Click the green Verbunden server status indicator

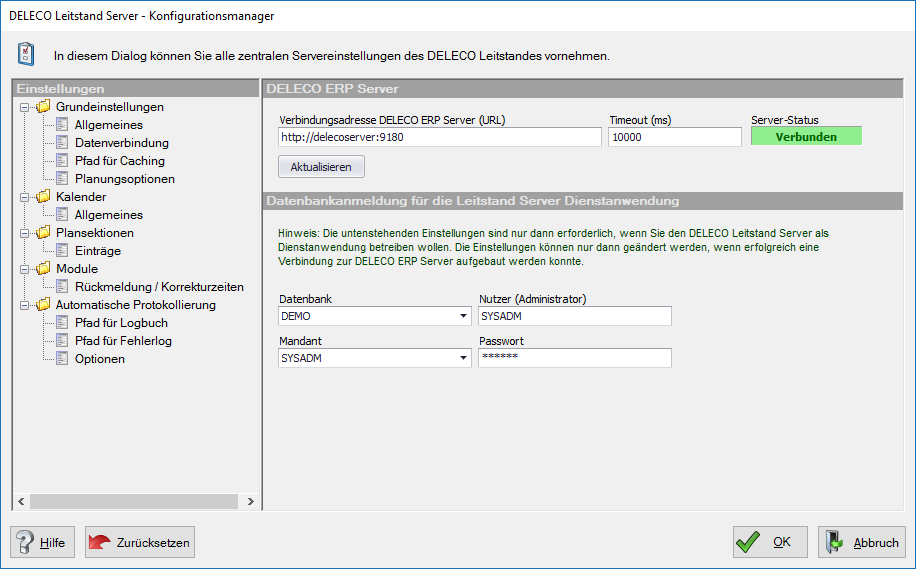806,137
